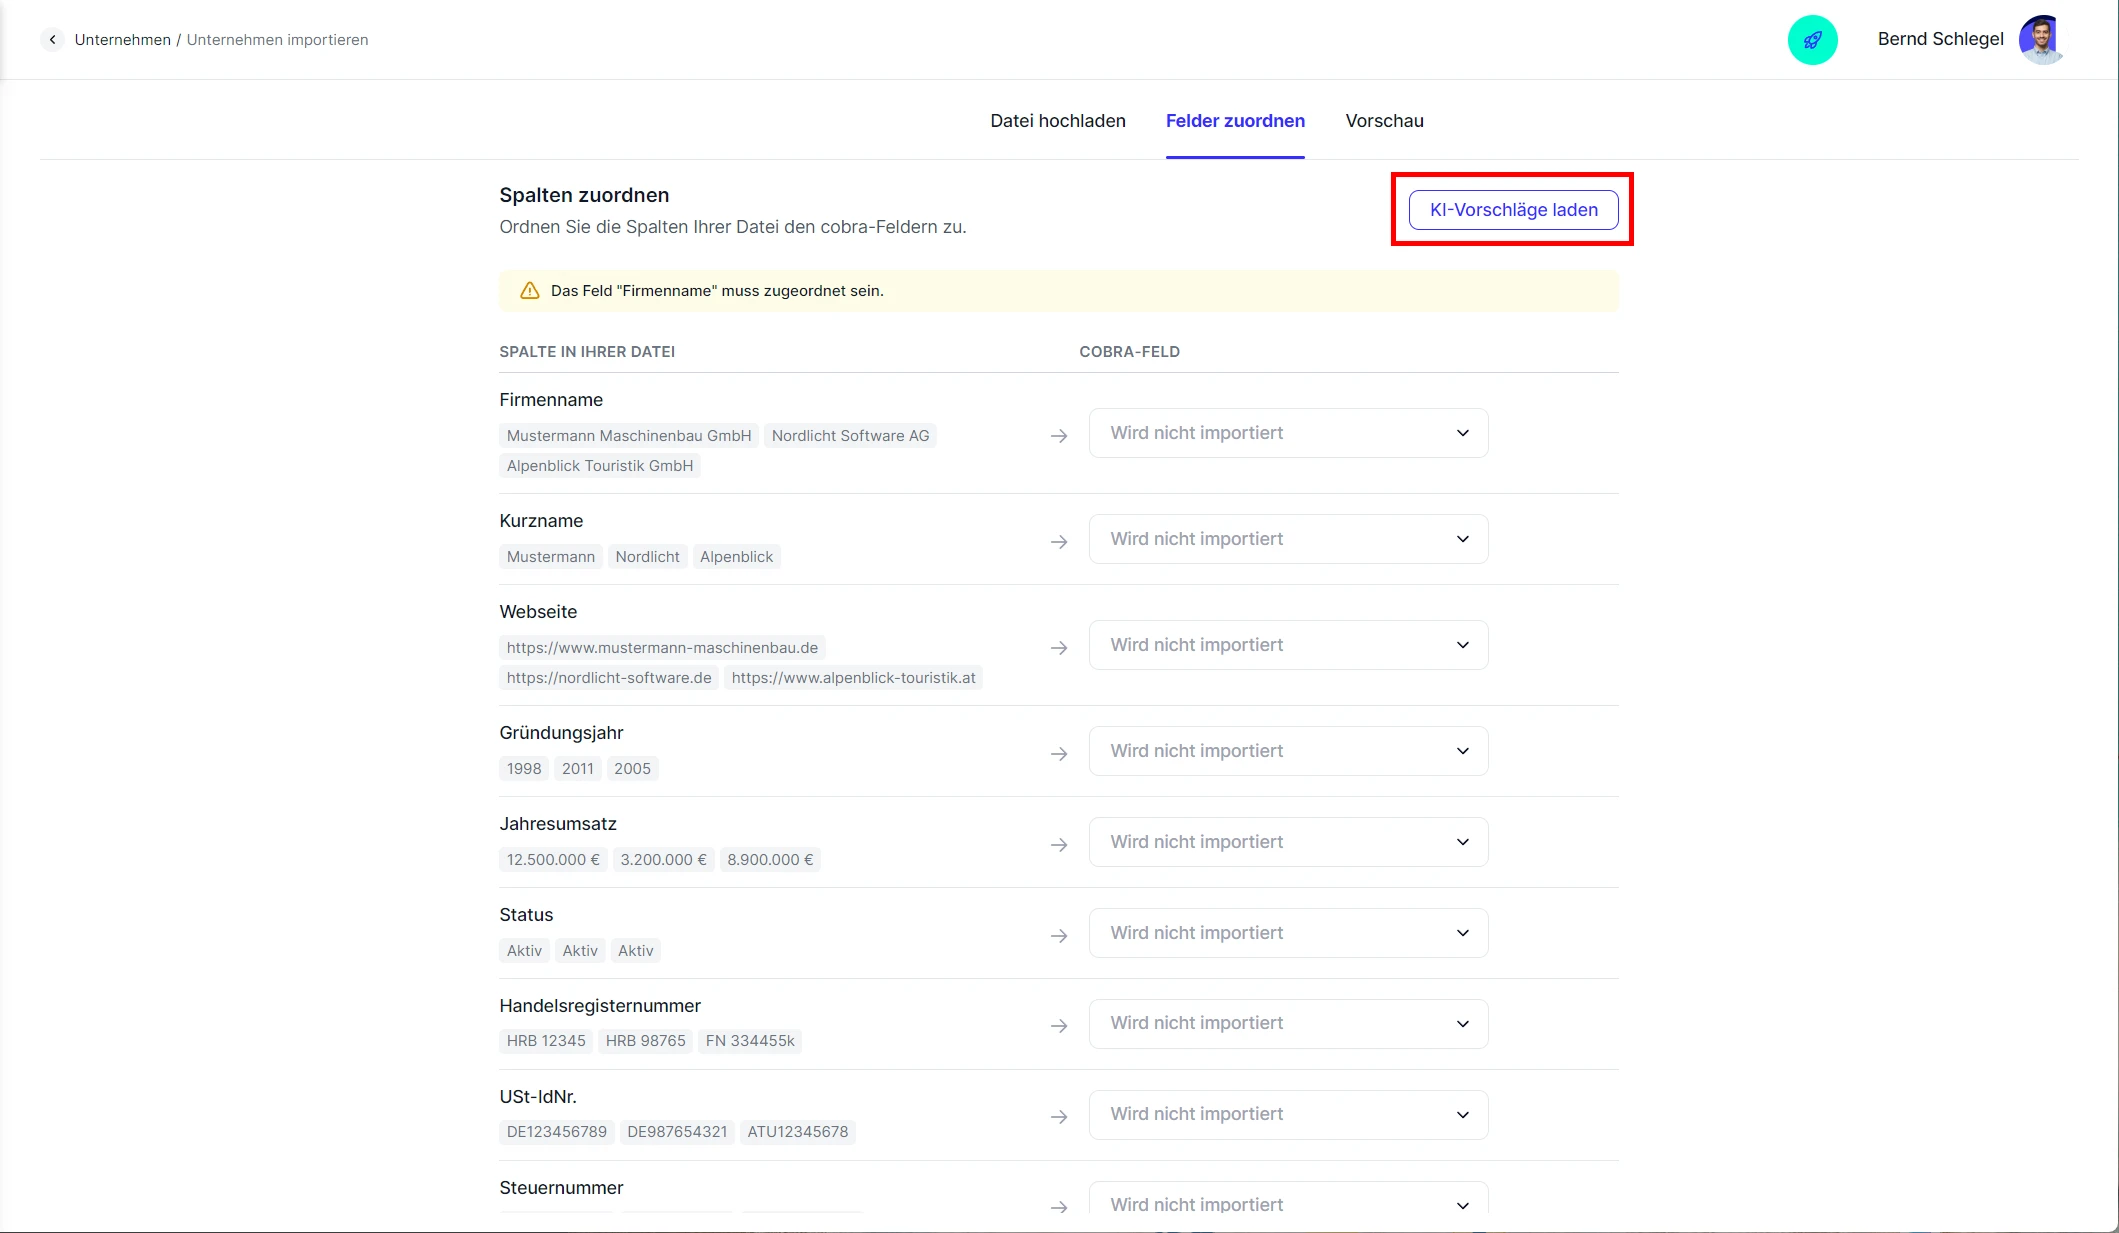Image resolution: width=2119 pixels, height=1233 pixels.
Task: Switch to the Datei hochladen tab
Action: (x=1058, y=121)
